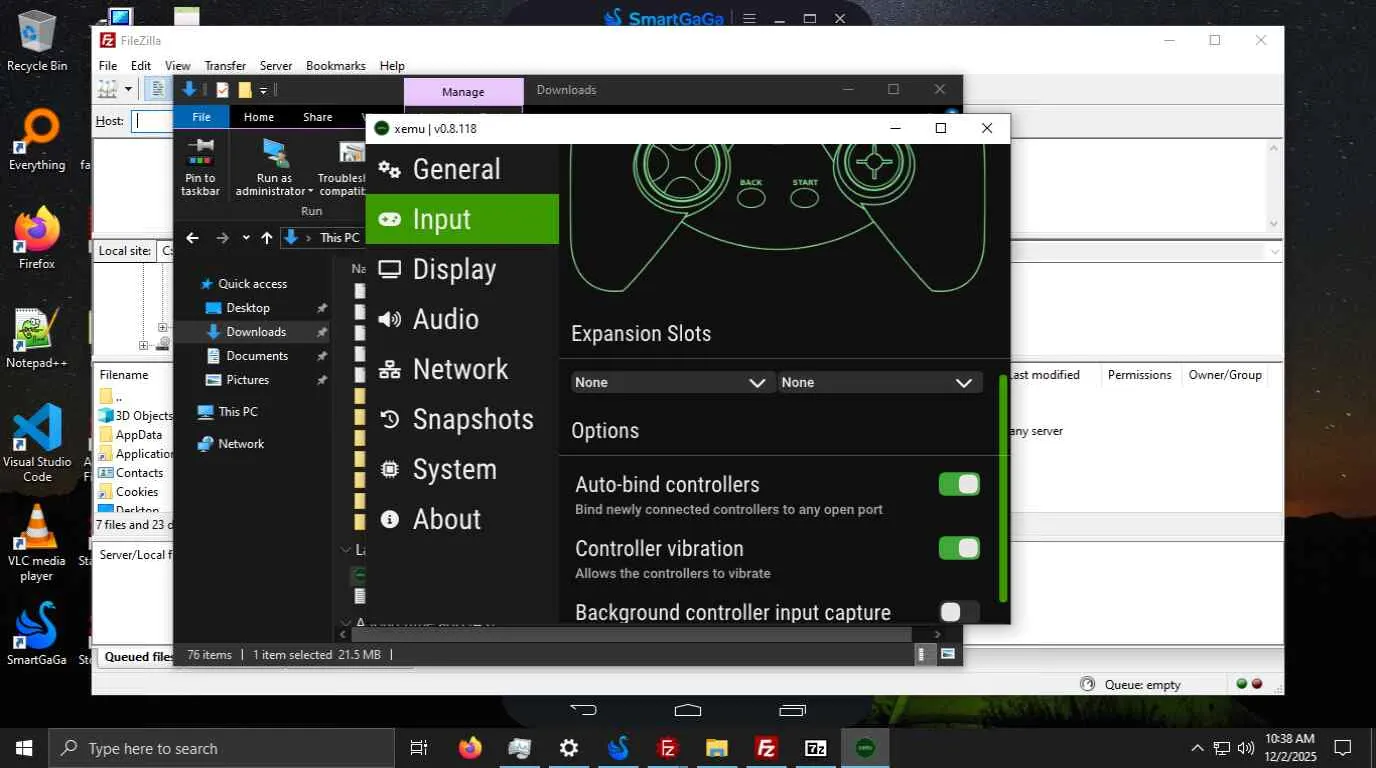This screenshot has height=768, width=1376.
Task: Open the Windows Start menu
Action: point(24,748)
